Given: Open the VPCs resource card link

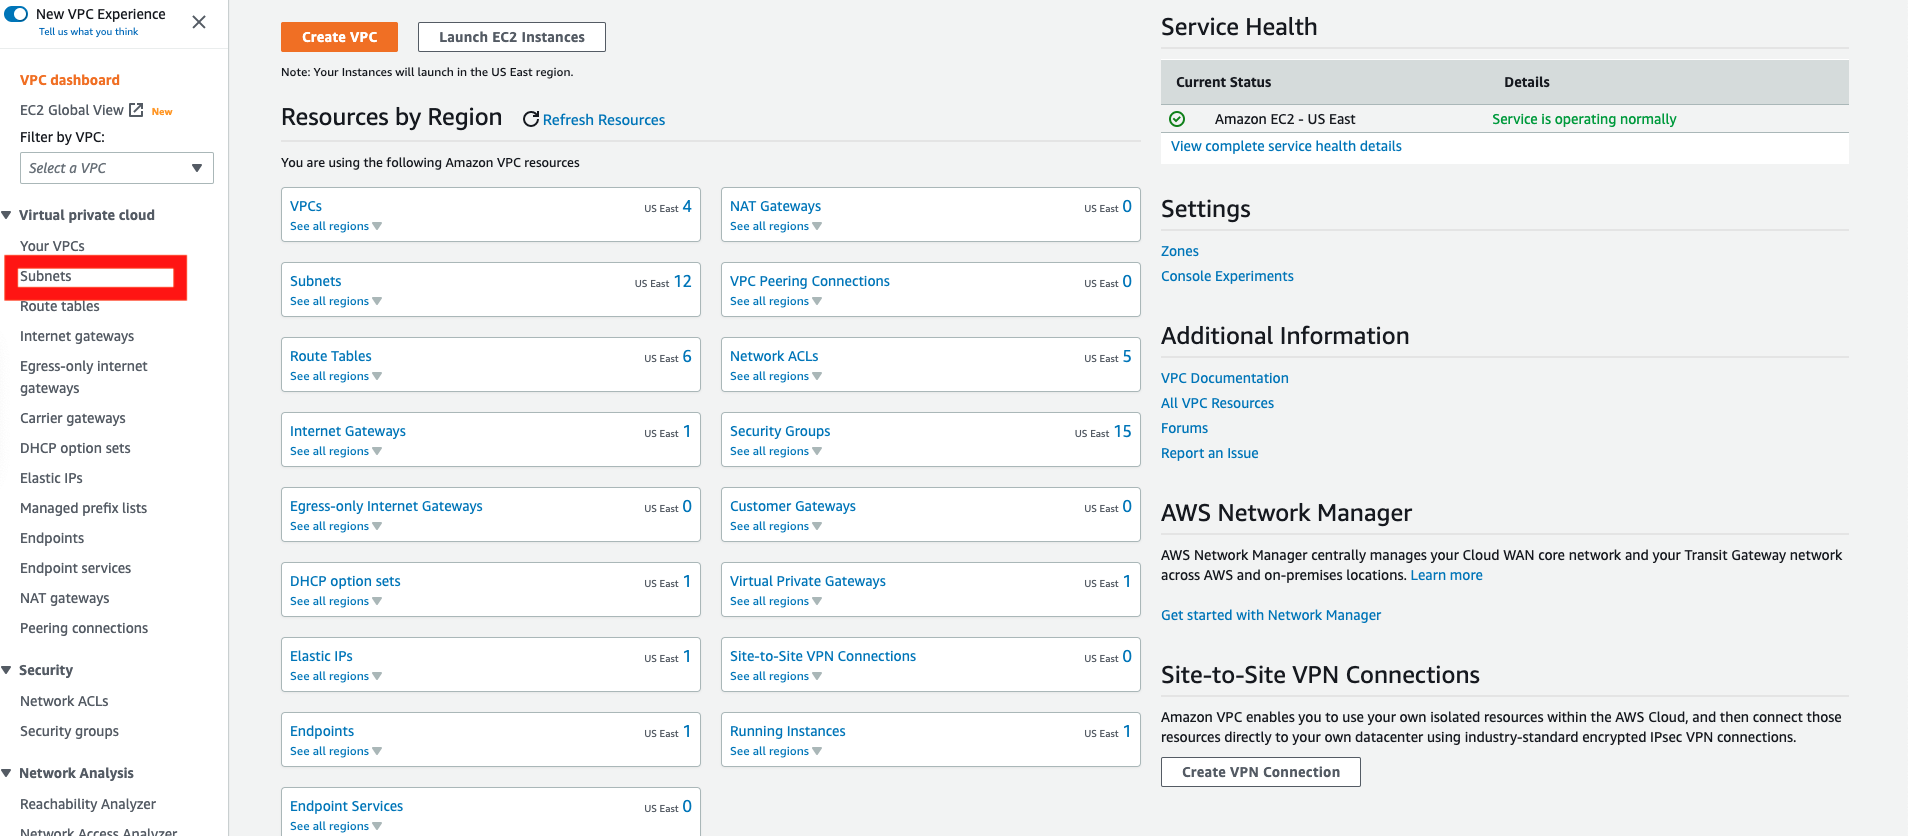Looking at the screenshot, I should (306, 206).
